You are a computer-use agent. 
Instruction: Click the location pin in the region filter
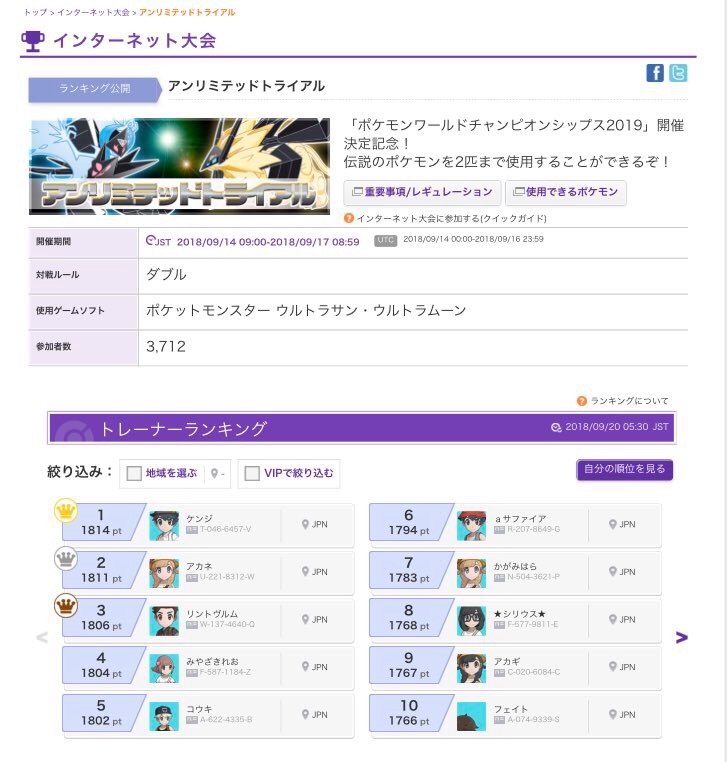(214, 473)
